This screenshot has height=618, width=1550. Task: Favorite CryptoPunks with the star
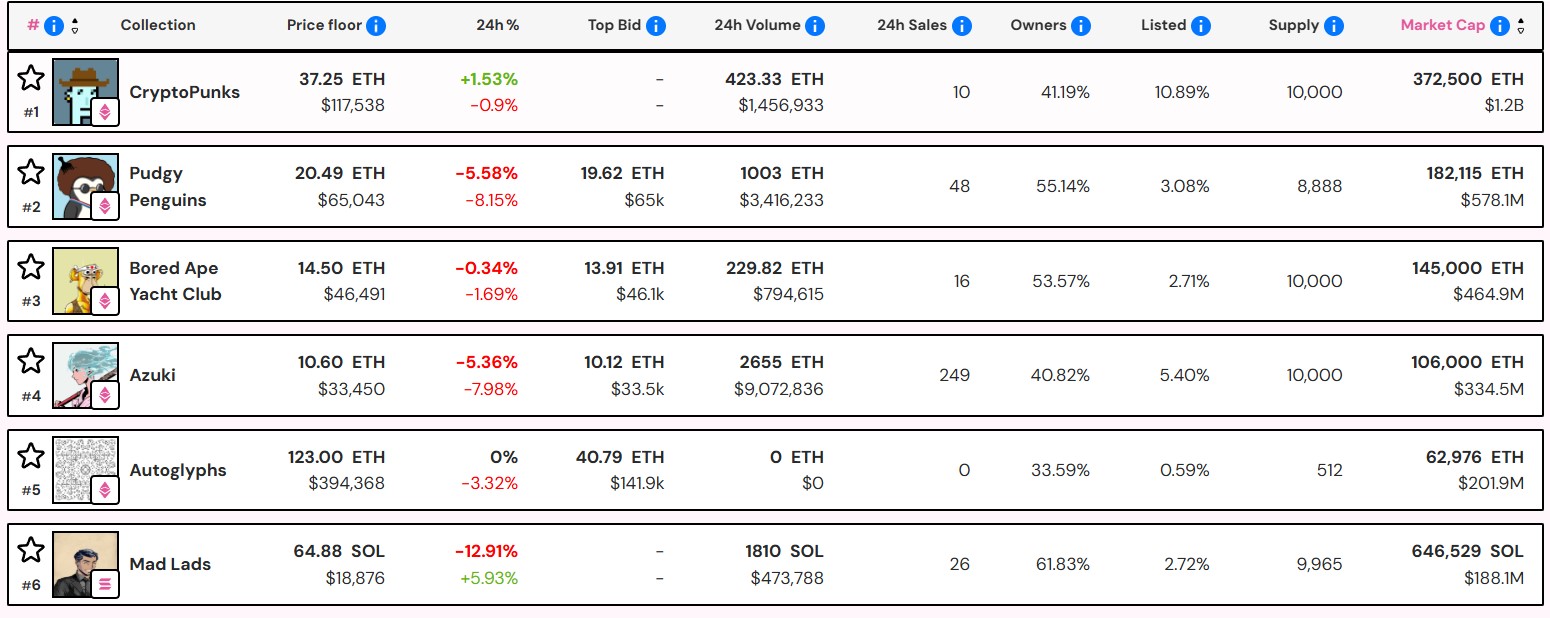31,78
